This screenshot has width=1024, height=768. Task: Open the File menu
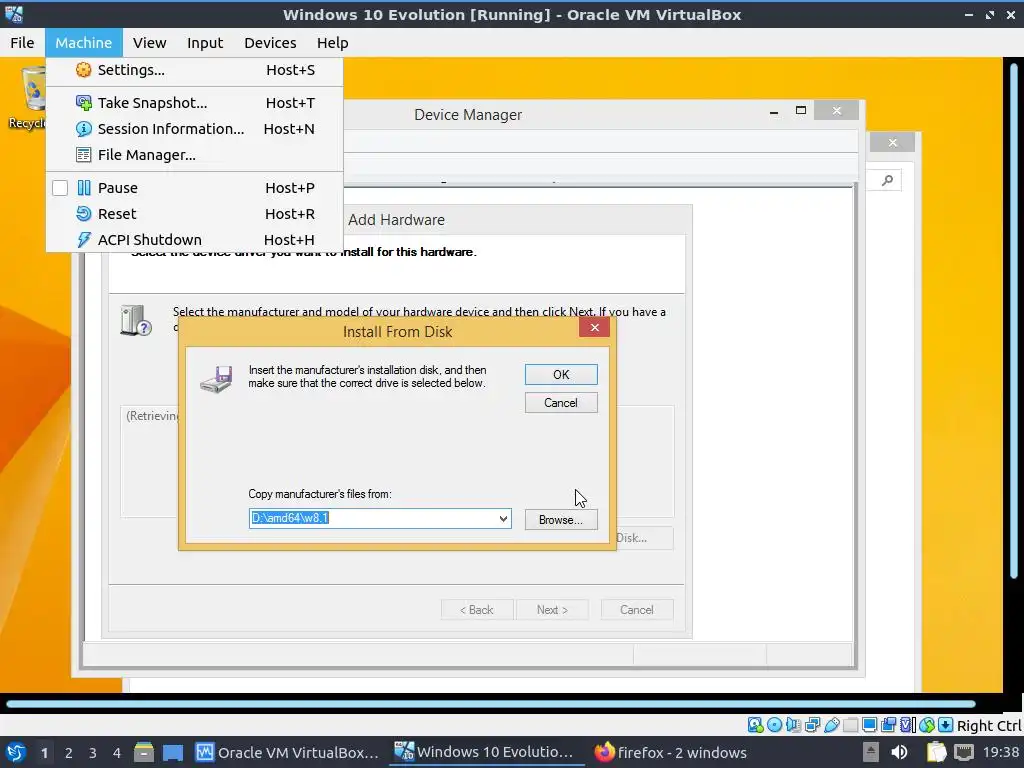[x=22, y=42]
